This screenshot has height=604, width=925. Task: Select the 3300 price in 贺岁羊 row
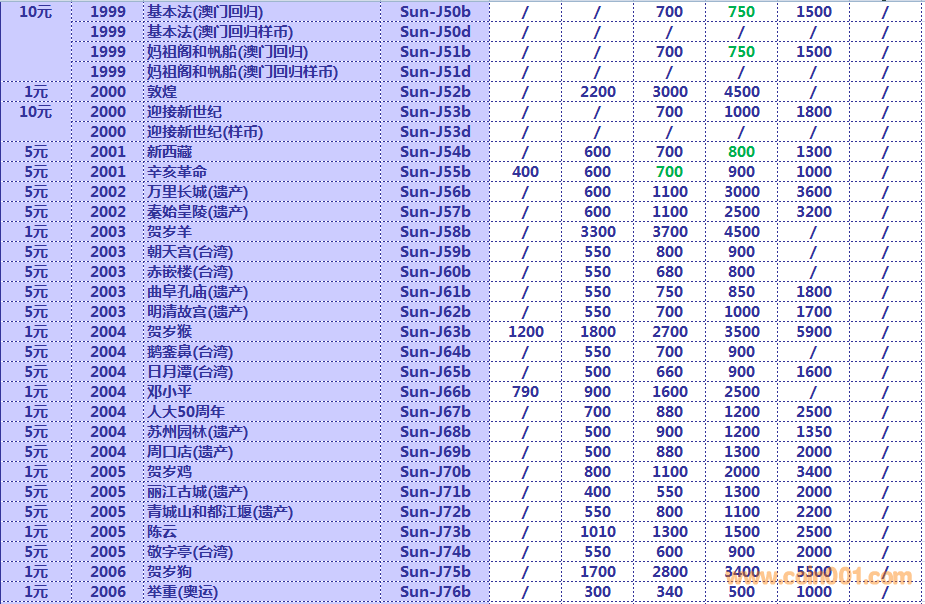[x=597, y=232]
